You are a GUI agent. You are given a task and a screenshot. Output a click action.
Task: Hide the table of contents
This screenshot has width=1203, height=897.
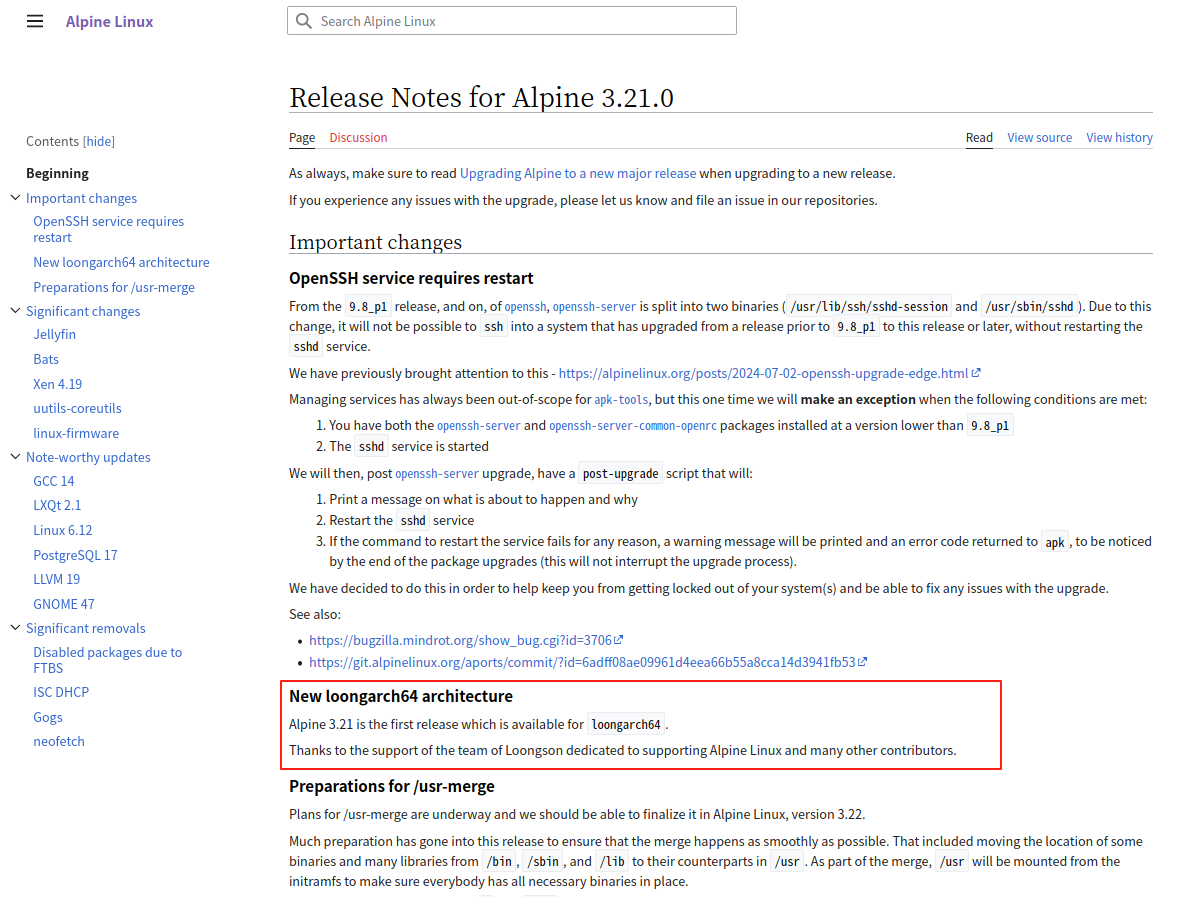[x=99, y=141]
